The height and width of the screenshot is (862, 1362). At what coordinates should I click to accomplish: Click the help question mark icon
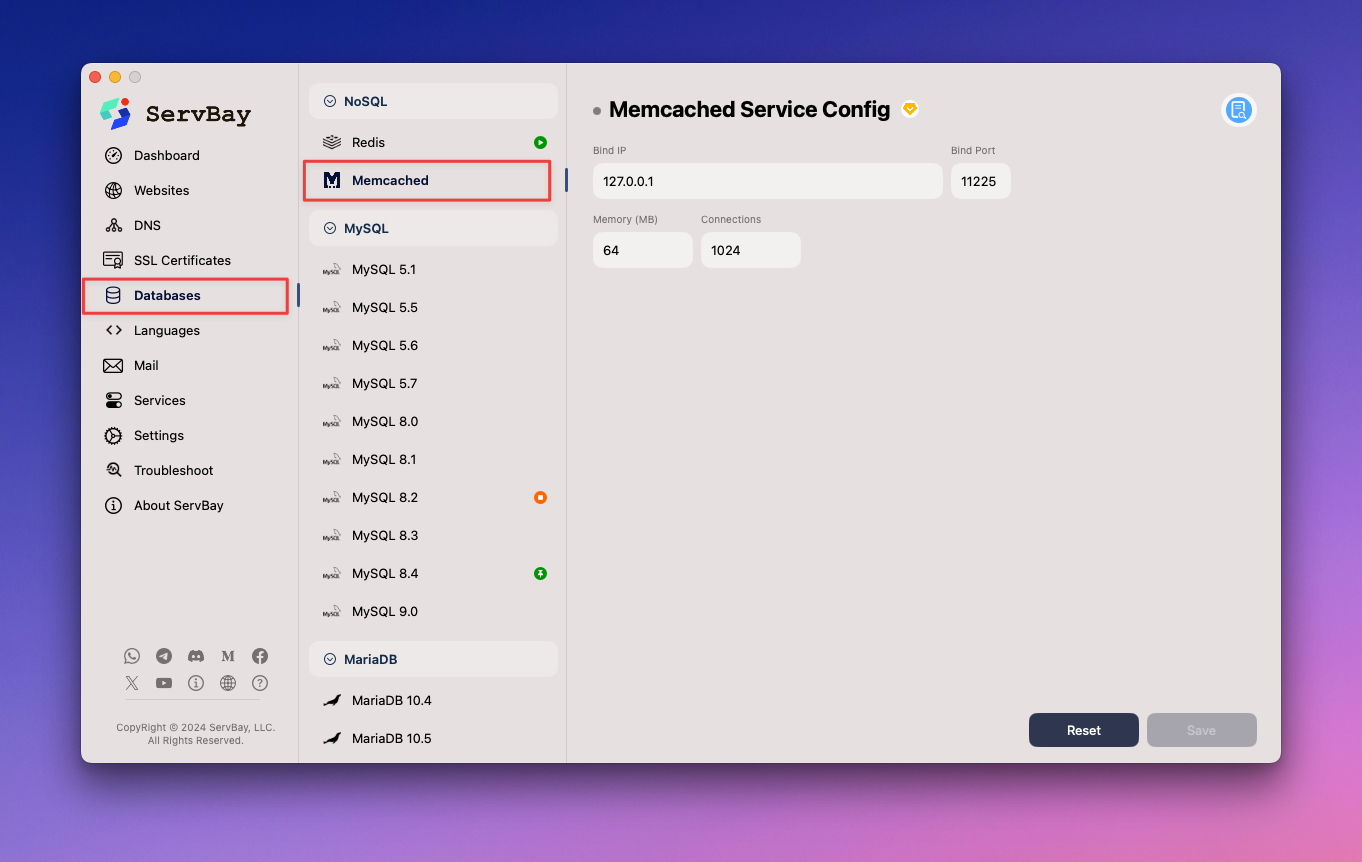click(260, 683)
